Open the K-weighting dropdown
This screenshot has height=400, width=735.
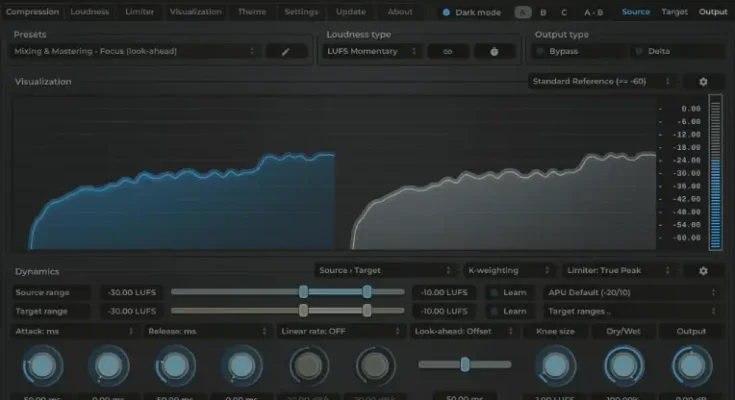[x=509, y=270]
